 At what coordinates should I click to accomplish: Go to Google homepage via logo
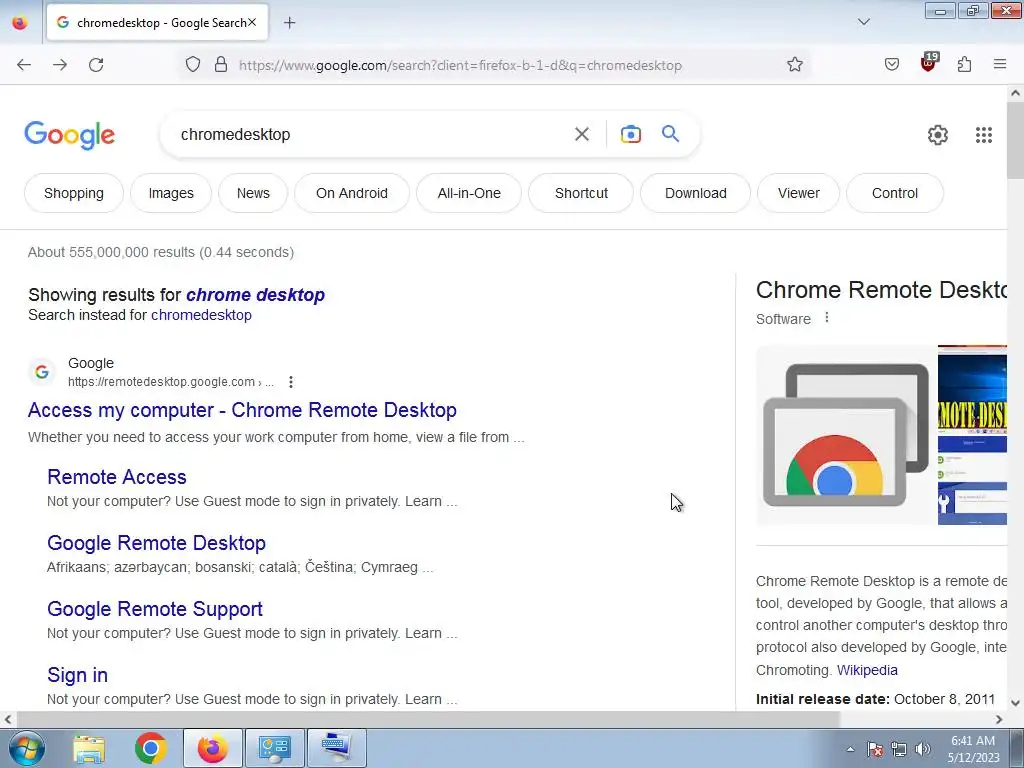(70, 135)
